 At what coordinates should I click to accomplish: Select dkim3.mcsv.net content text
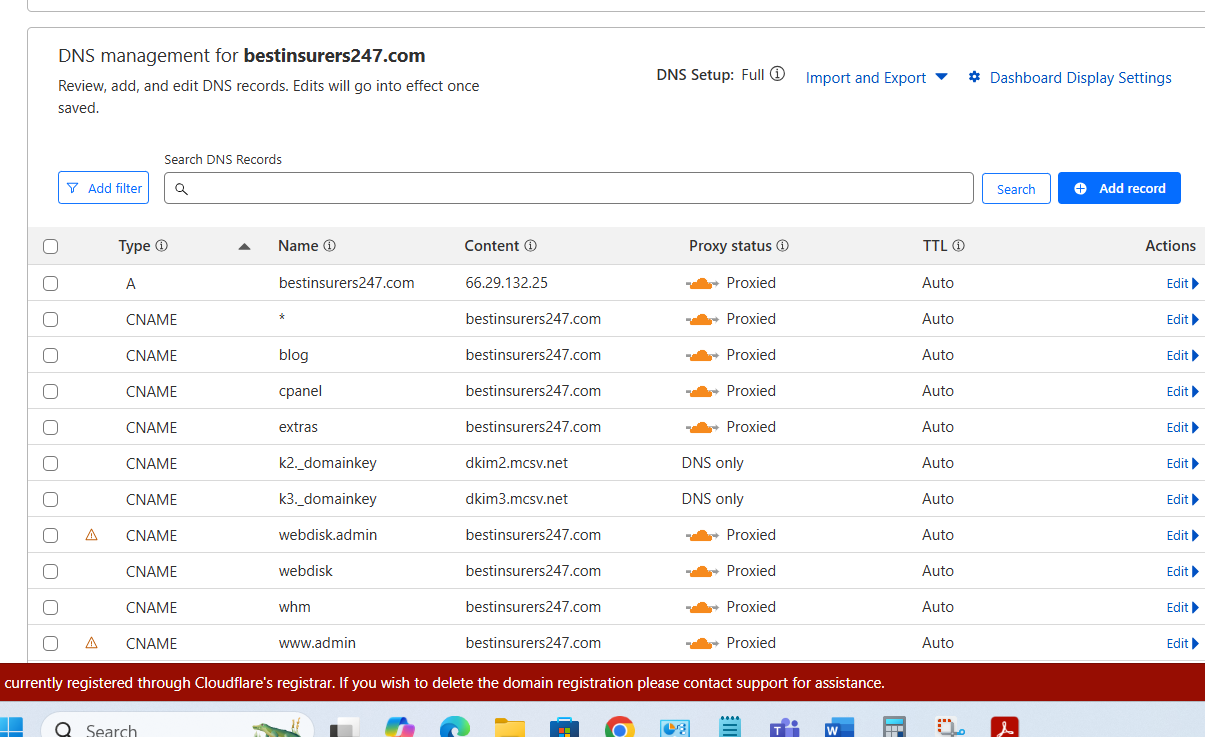click(516, 499)
